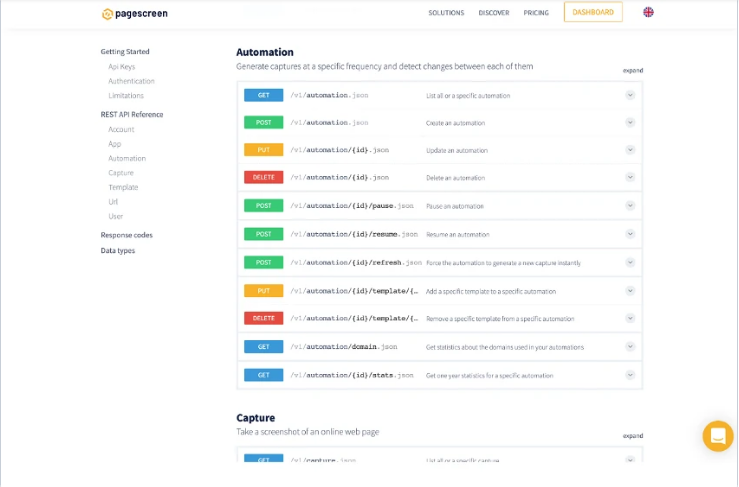The image size is (739, 487).
Task: Open Api Keys in sidebar
Action: tap(122, 66)
